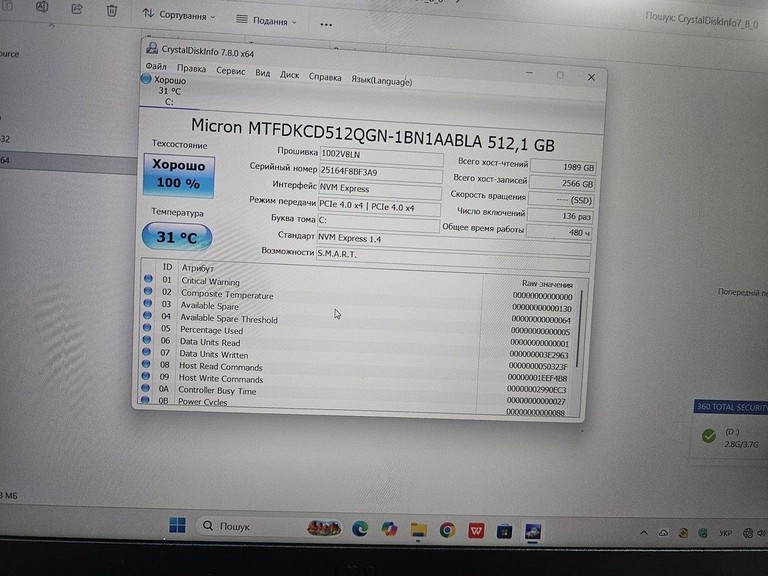Click the rename icon in File Explorer toolbar
The height and width of the screenshot is (576, 768).
[42, 7]
